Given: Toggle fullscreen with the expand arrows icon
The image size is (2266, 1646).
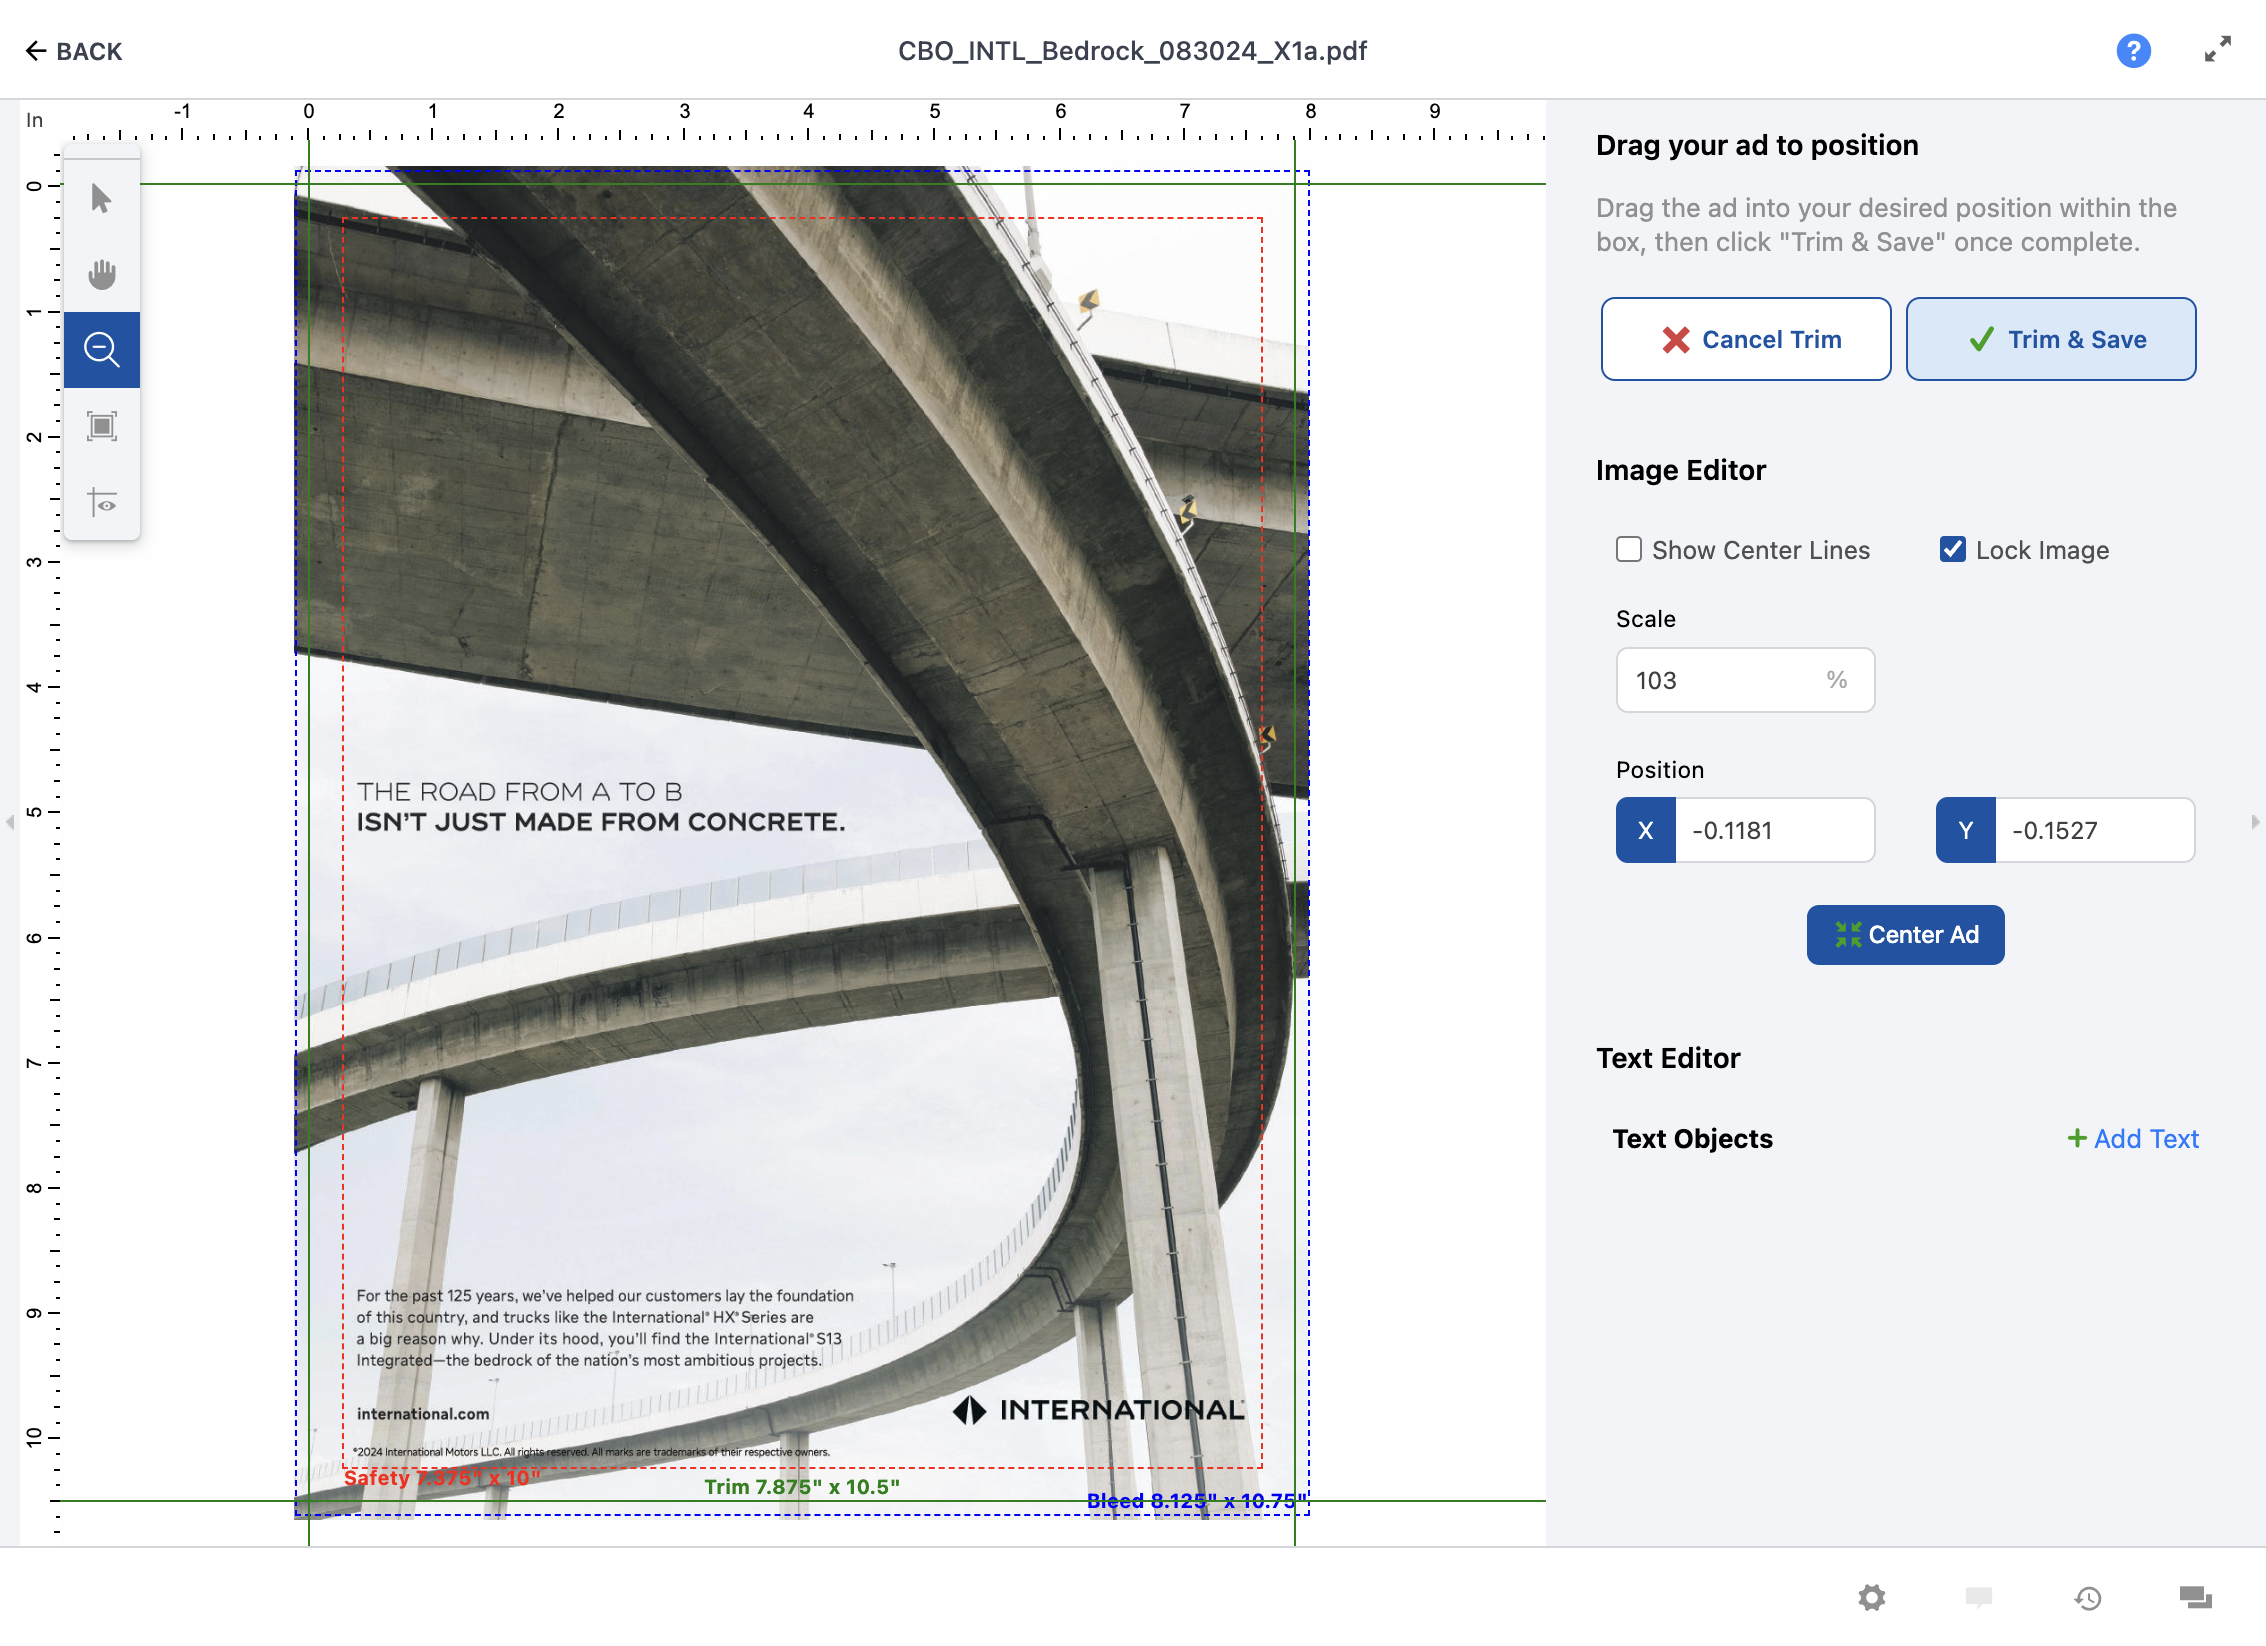Looking at the screenshot, I should click(x=2217, y=49).
